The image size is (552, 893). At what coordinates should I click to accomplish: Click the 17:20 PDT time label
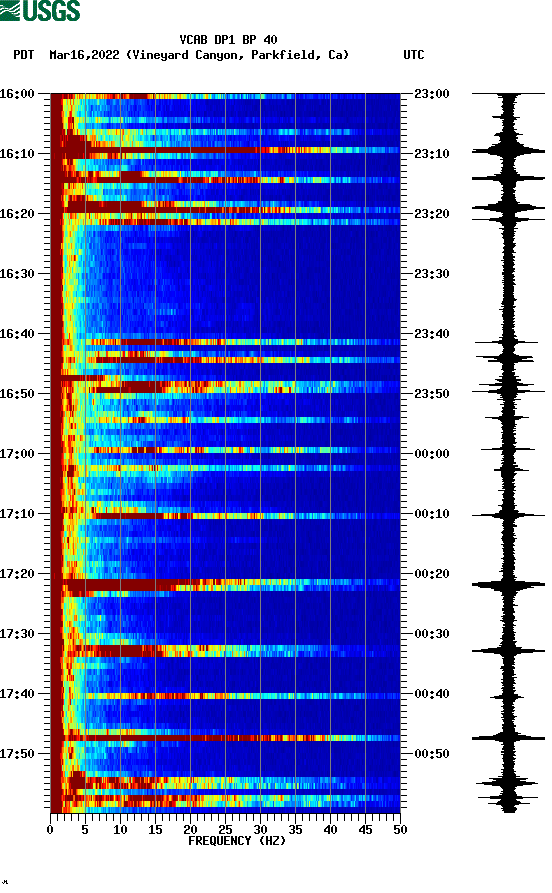[17, 574]
